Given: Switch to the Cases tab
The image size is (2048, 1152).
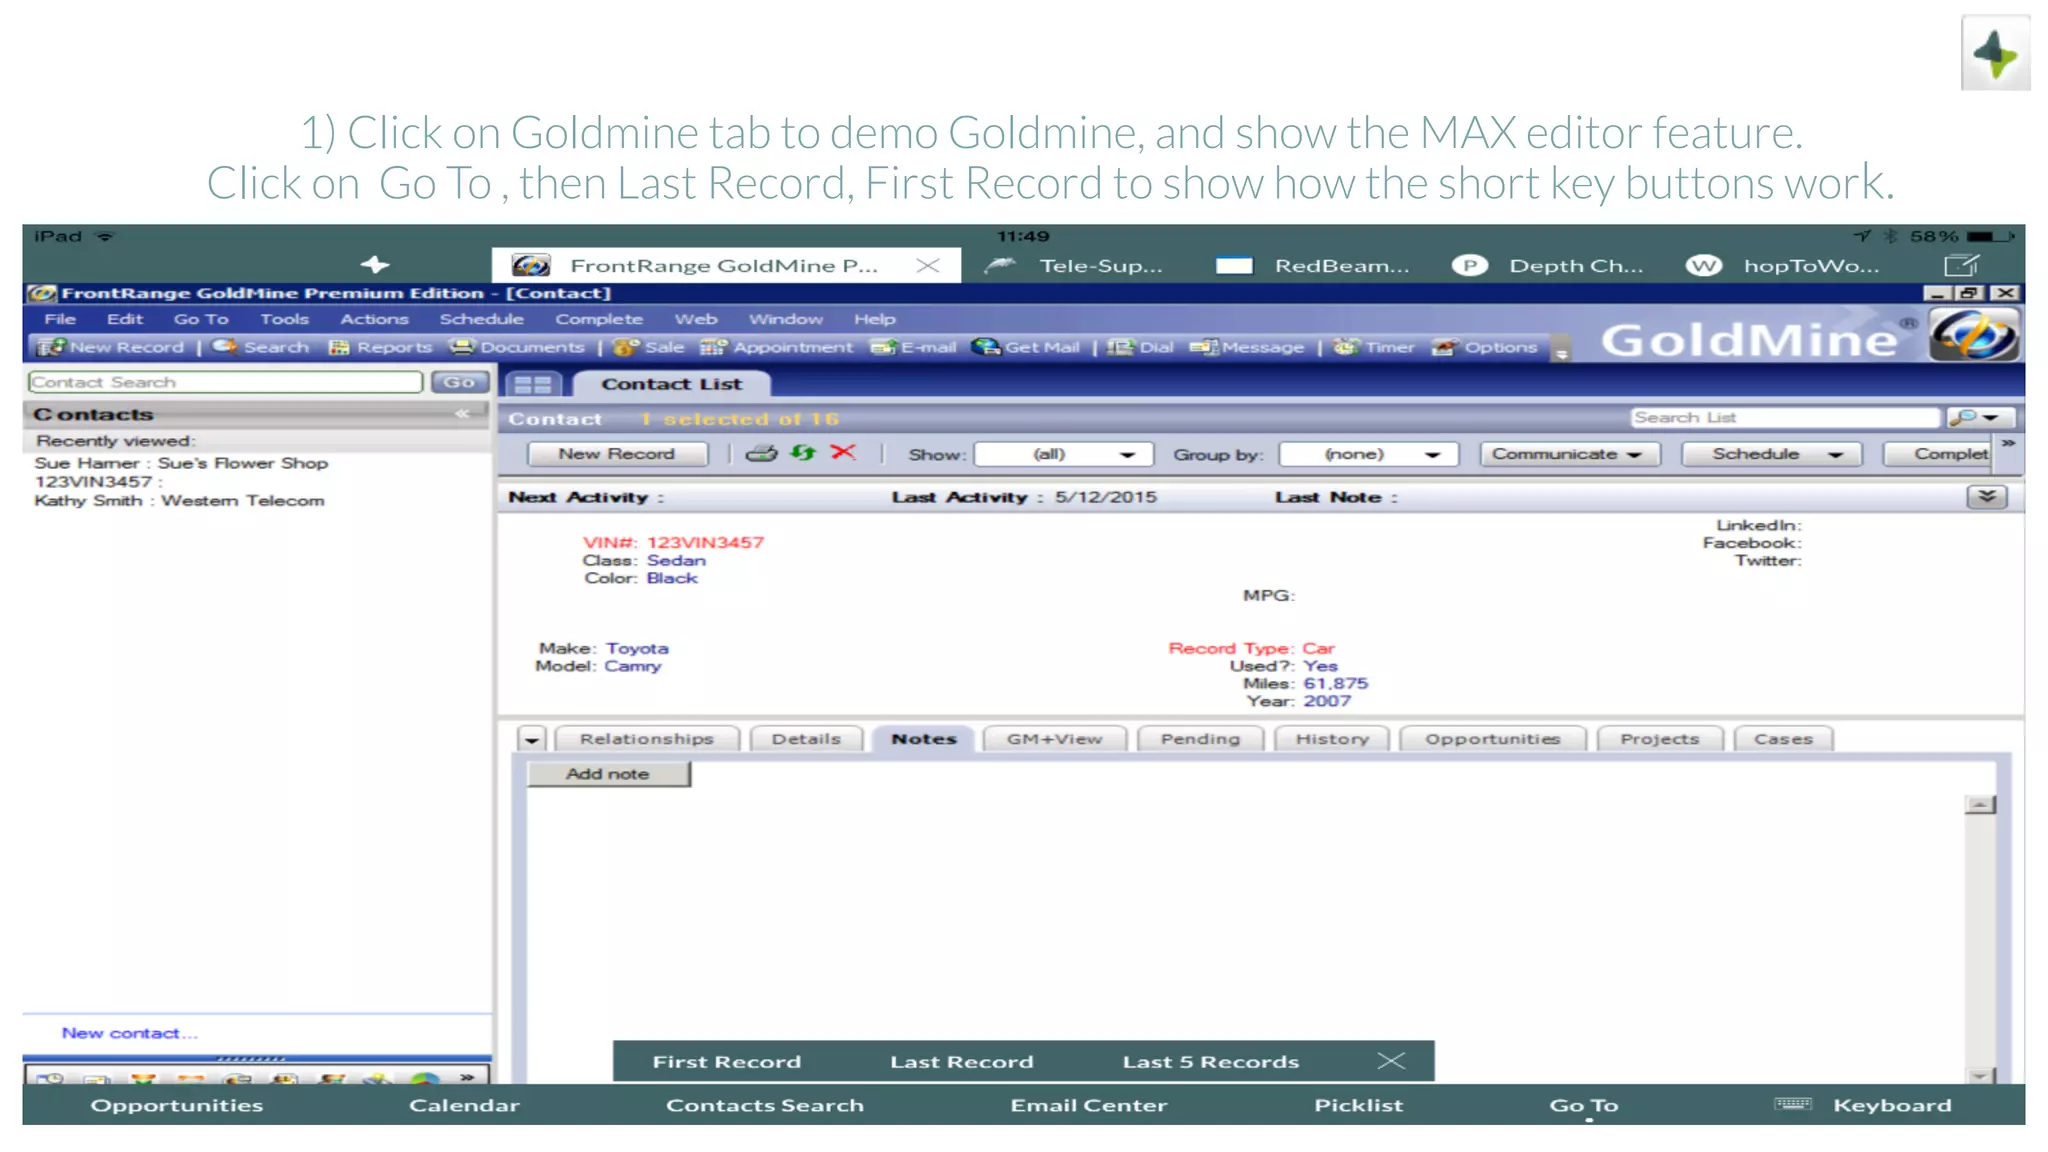Looking at the screenshot, I should (1783, 739).
